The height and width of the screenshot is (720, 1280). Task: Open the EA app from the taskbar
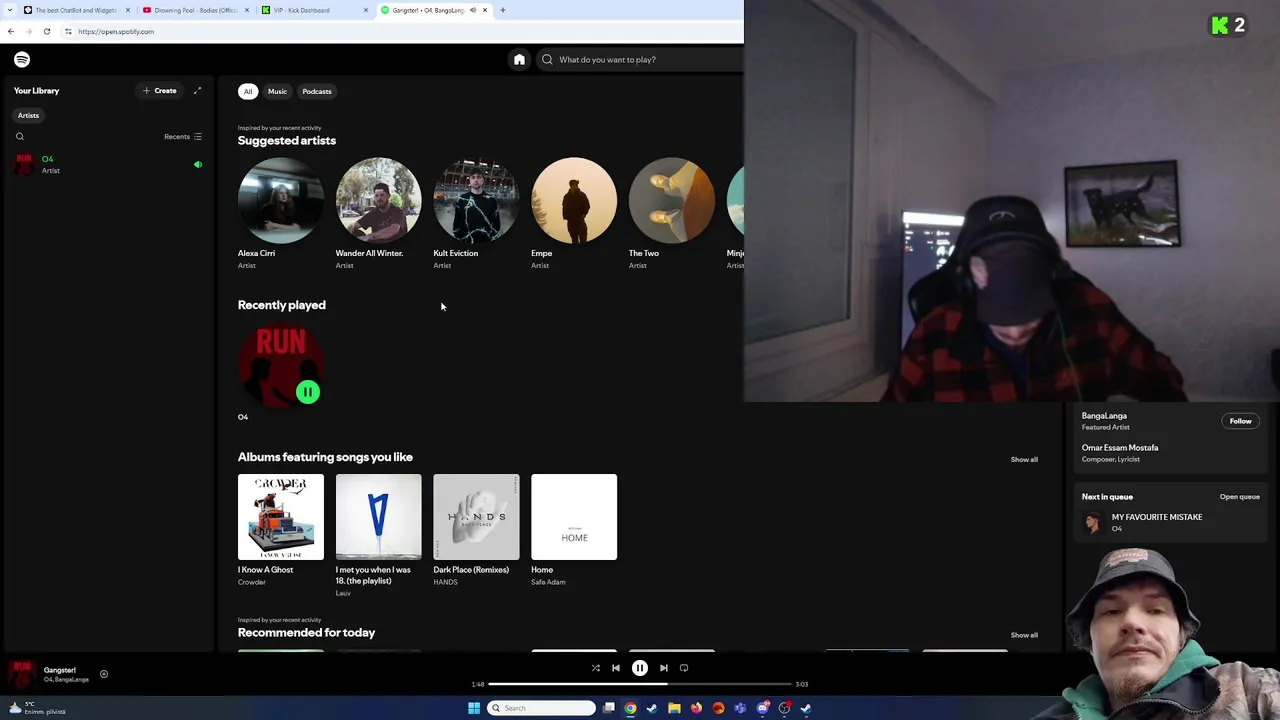tap(718, 708)
